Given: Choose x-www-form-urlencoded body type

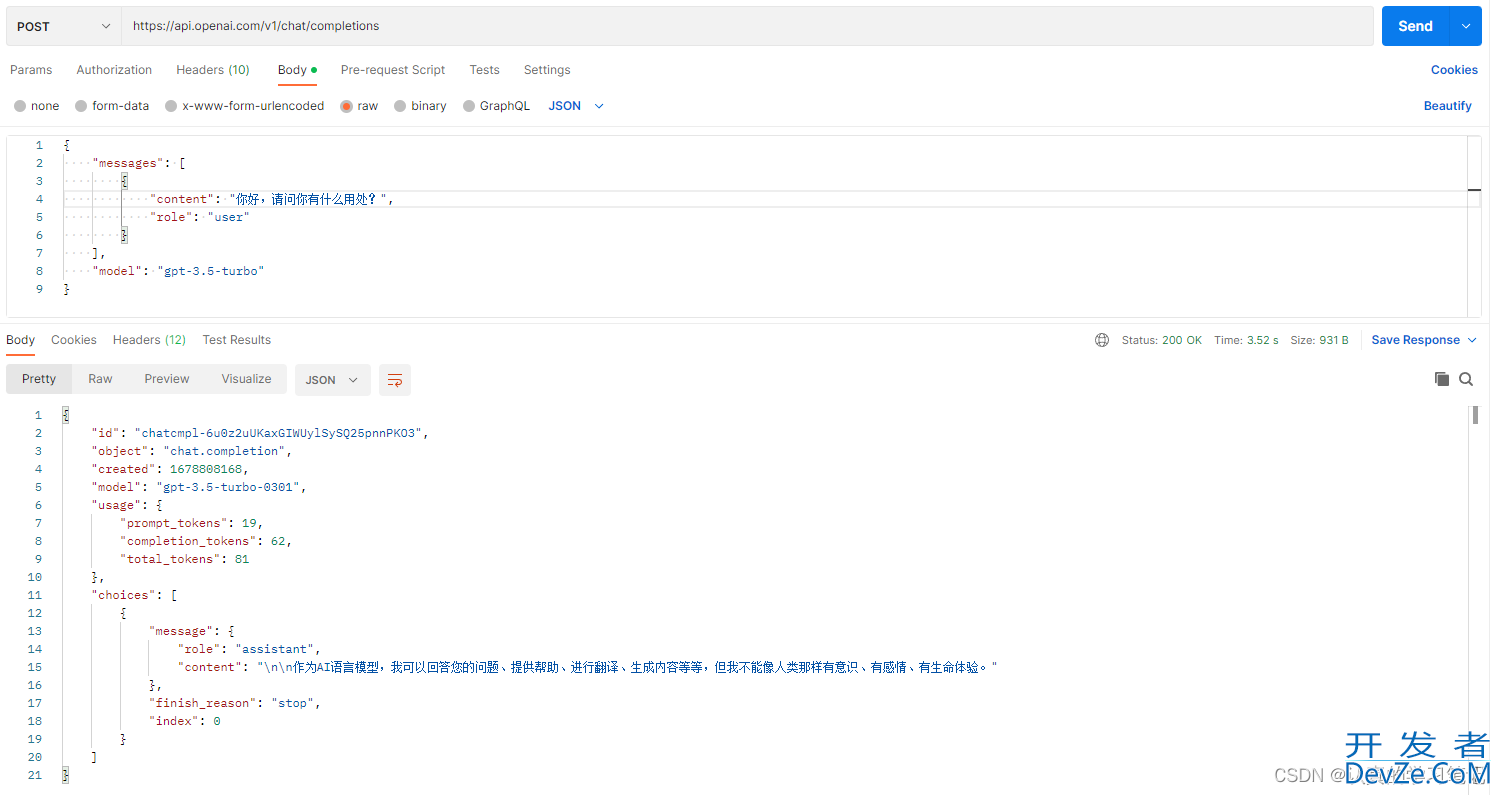Looking at the screenshot, I should [x=171, y=106].
